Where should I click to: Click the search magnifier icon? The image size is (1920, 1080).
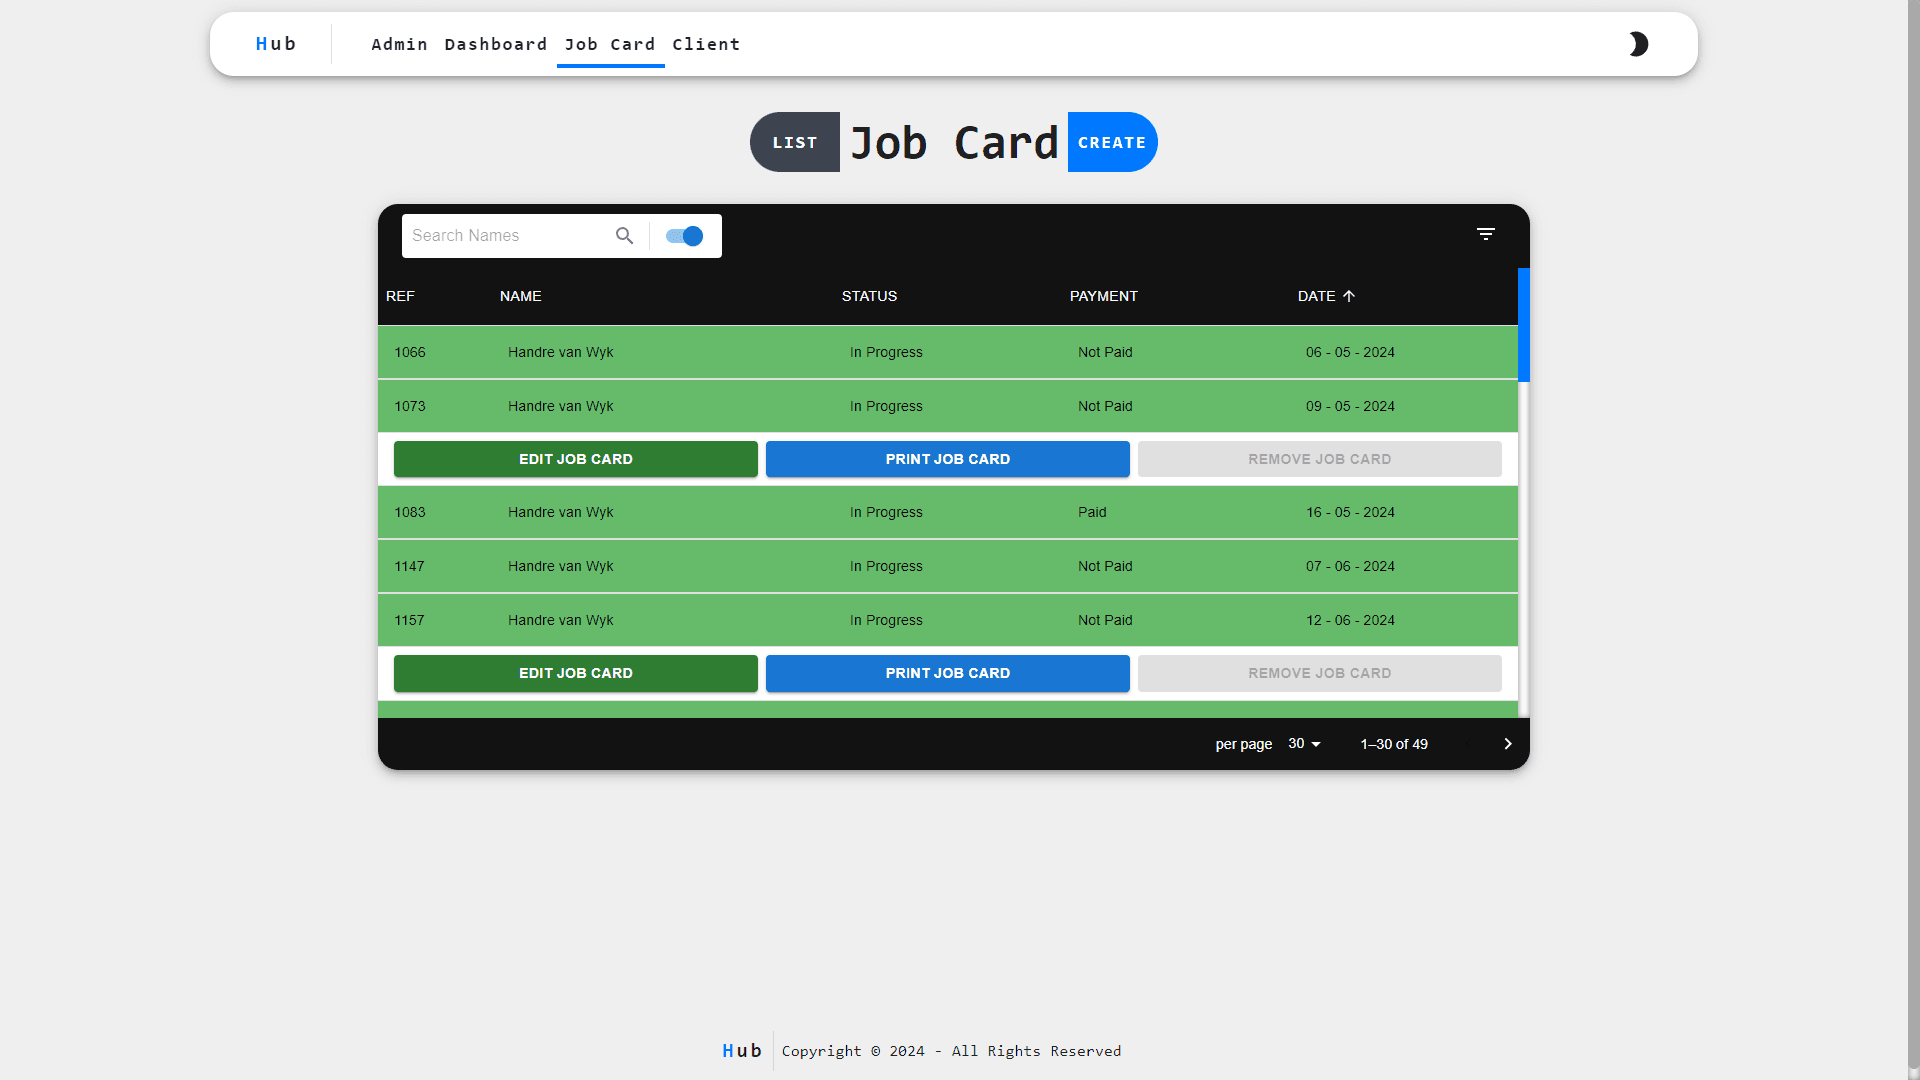point(624,236)
